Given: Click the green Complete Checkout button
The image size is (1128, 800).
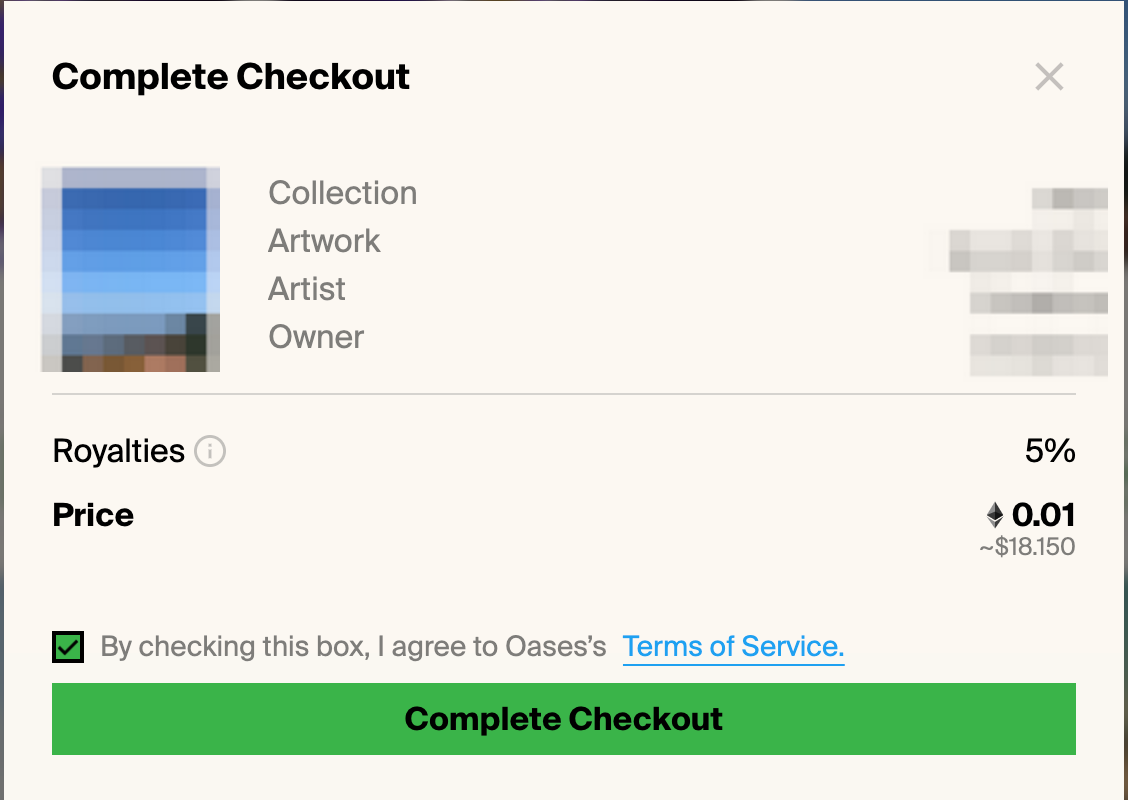Looking at the screenshot, I should point(564,719).
